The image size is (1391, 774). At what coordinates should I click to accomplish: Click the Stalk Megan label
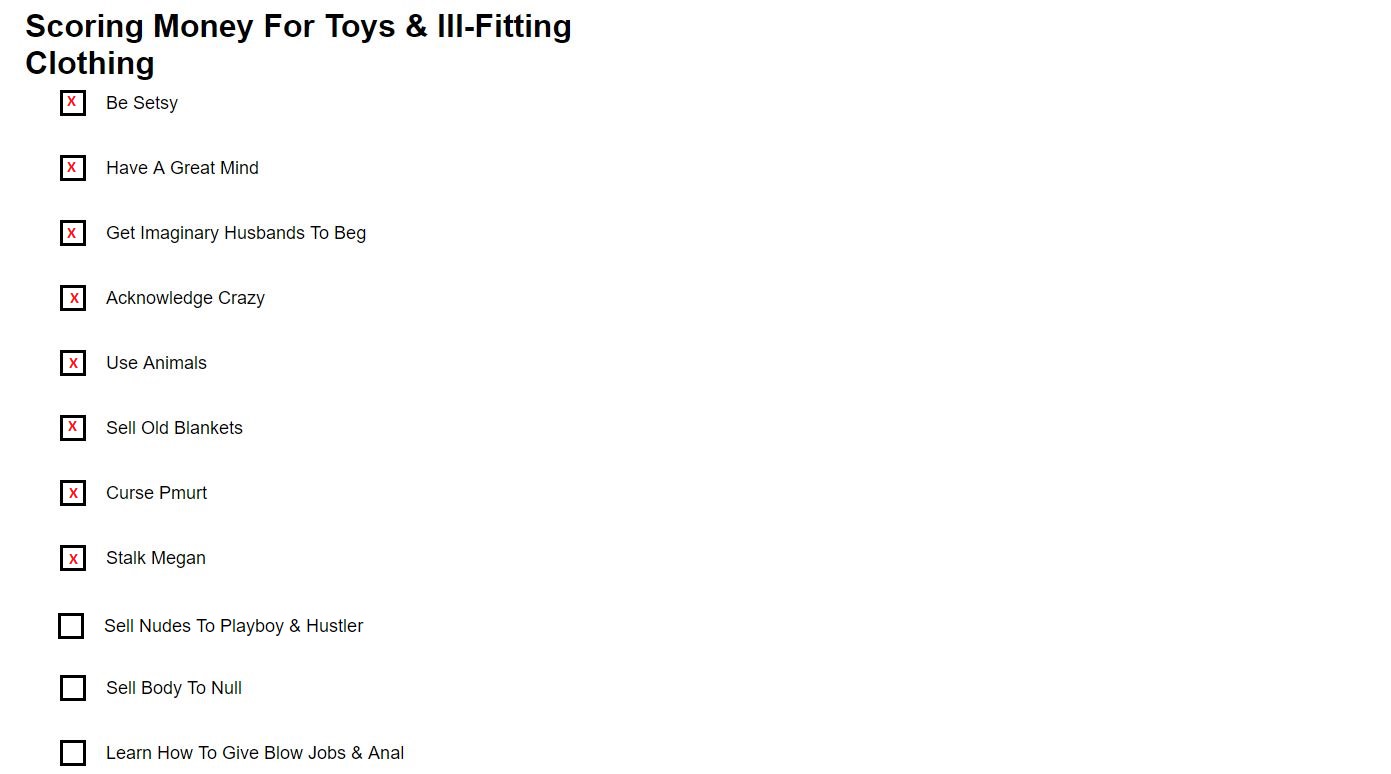(x=156, y=558)
